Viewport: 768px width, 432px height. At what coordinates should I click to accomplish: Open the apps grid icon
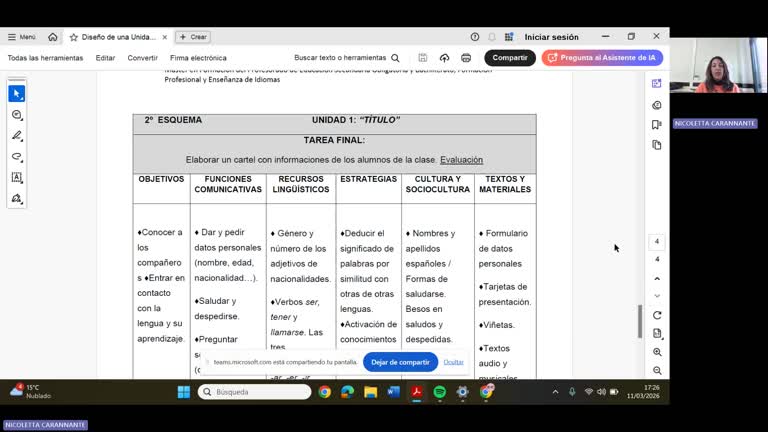[509, 37]
